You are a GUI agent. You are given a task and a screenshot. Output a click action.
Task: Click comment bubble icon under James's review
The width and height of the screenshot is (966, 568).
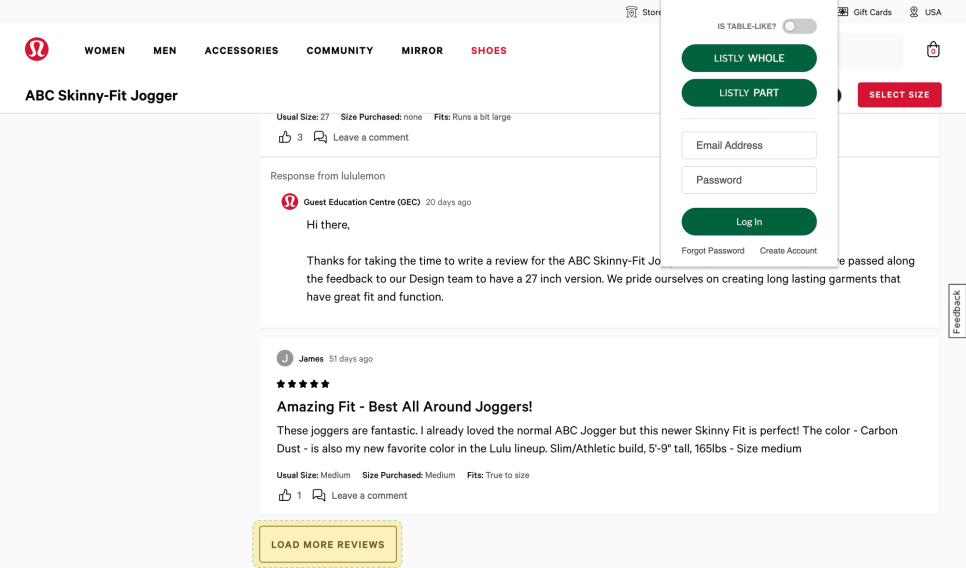point(319,495)
